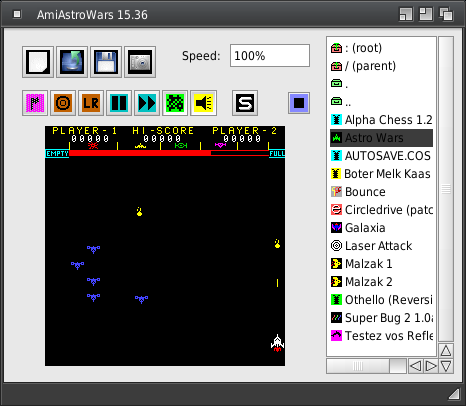
Task: Click the green checkerboard pattern icon
Action: tap(175, 103)
